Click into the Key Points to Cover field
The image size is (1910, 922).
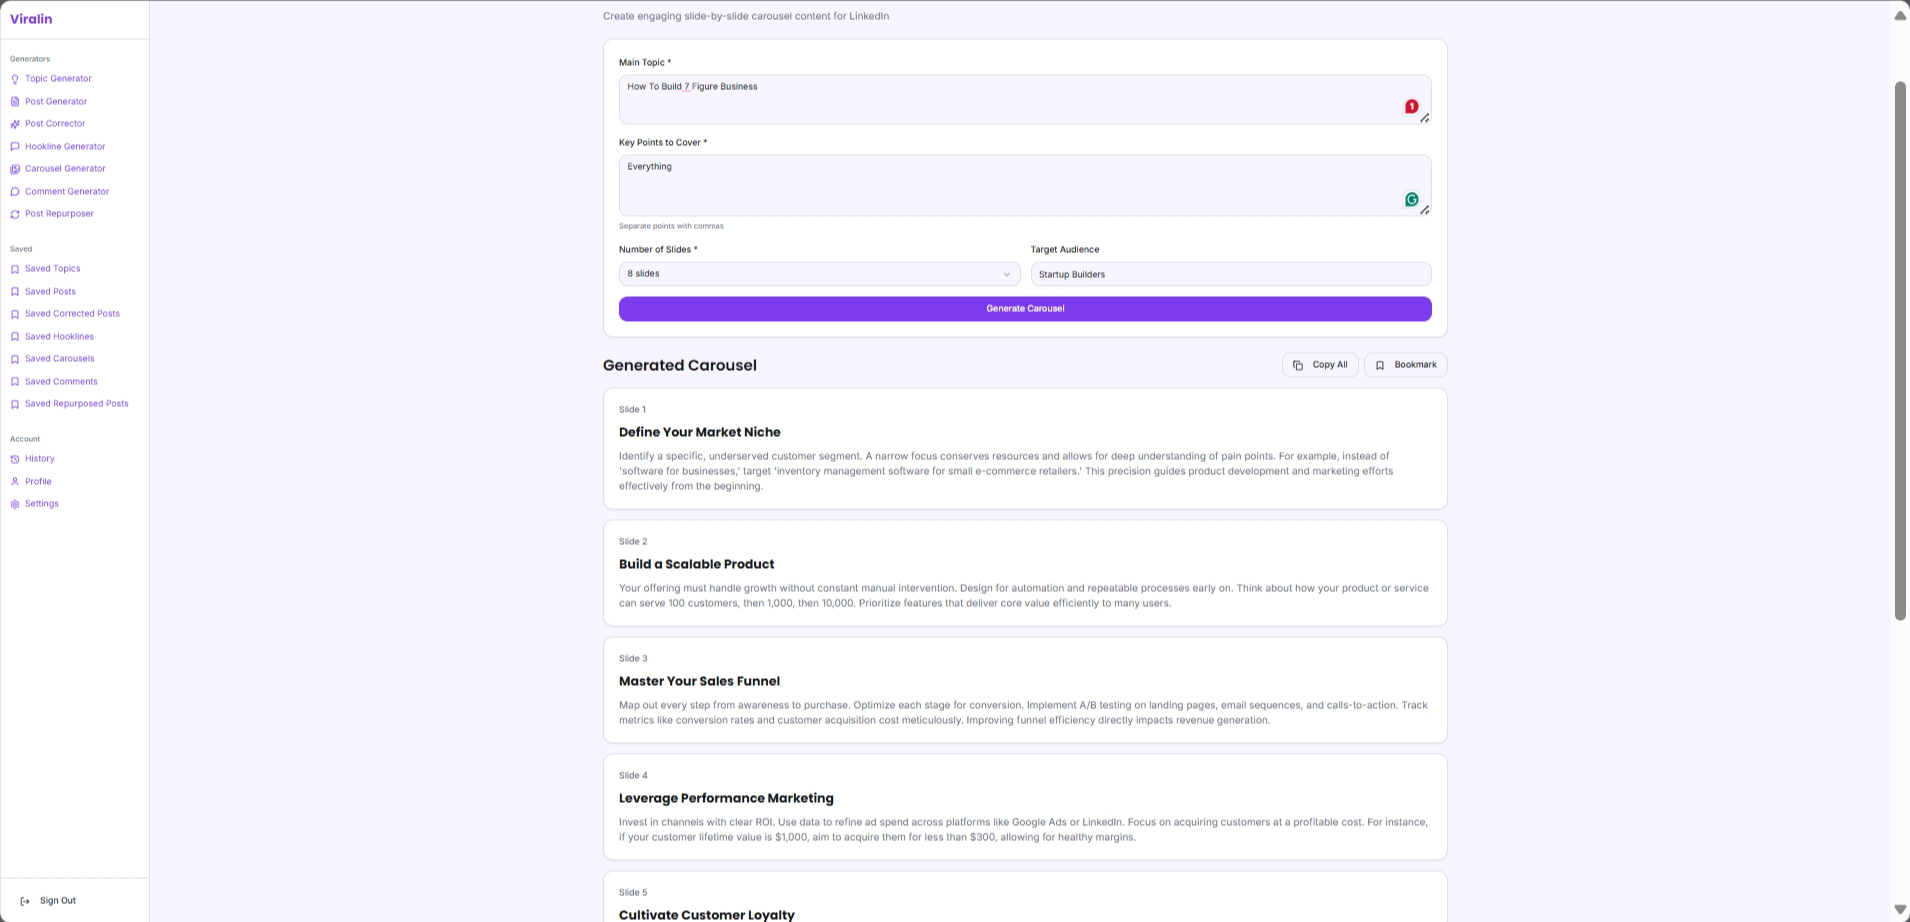(1025, 186)
